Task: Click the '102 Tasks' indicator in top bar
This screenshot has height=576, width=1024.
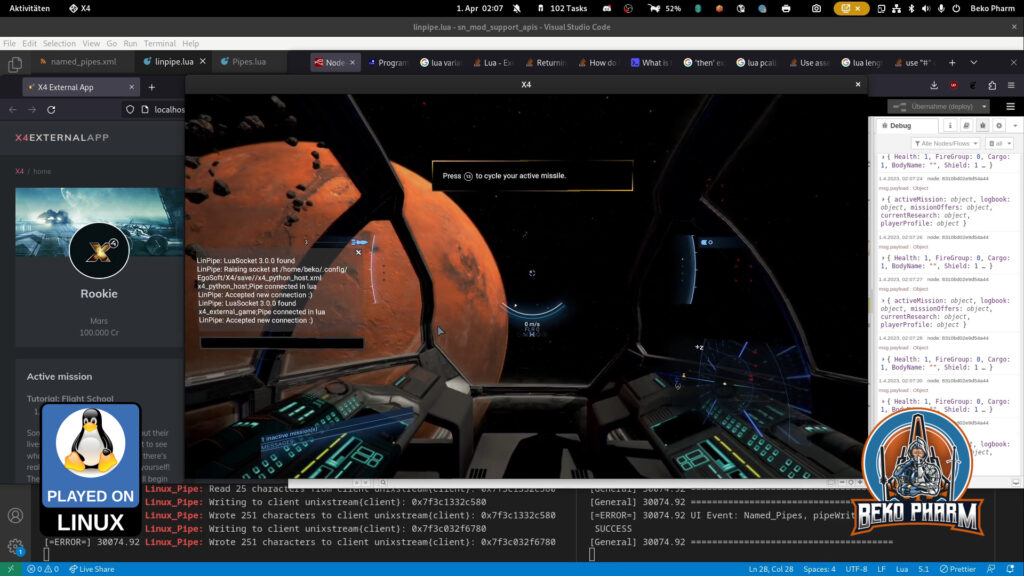Action: (x=562, y=8)
